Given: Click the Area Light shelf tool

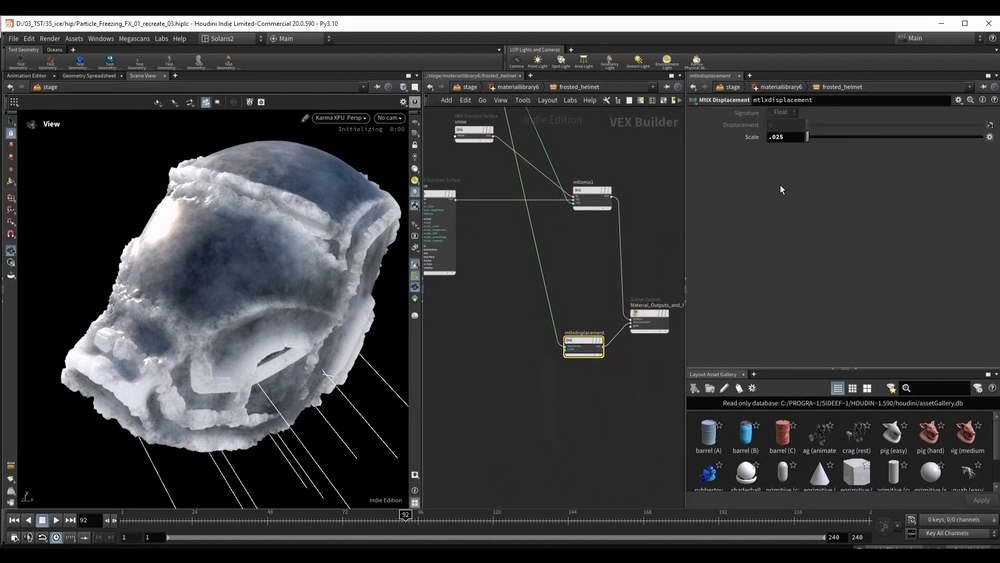Looking at the screenshot, I should point(584,62).
